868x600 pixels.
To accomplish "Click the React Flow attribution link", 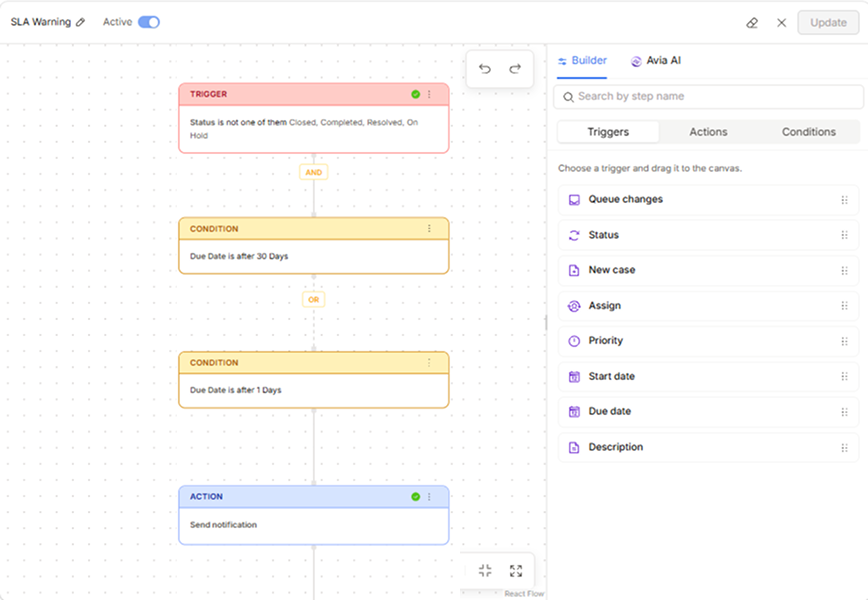I will click(x=524, y=594).
